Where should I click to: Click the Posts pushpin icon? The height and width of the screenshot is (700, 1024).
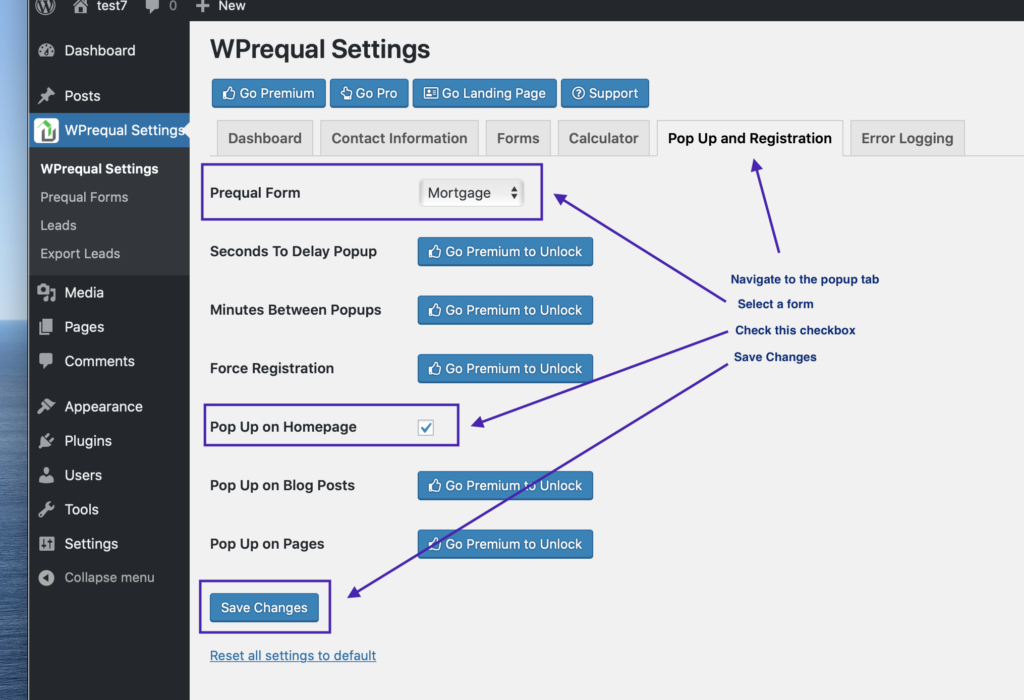coord(46,95)
